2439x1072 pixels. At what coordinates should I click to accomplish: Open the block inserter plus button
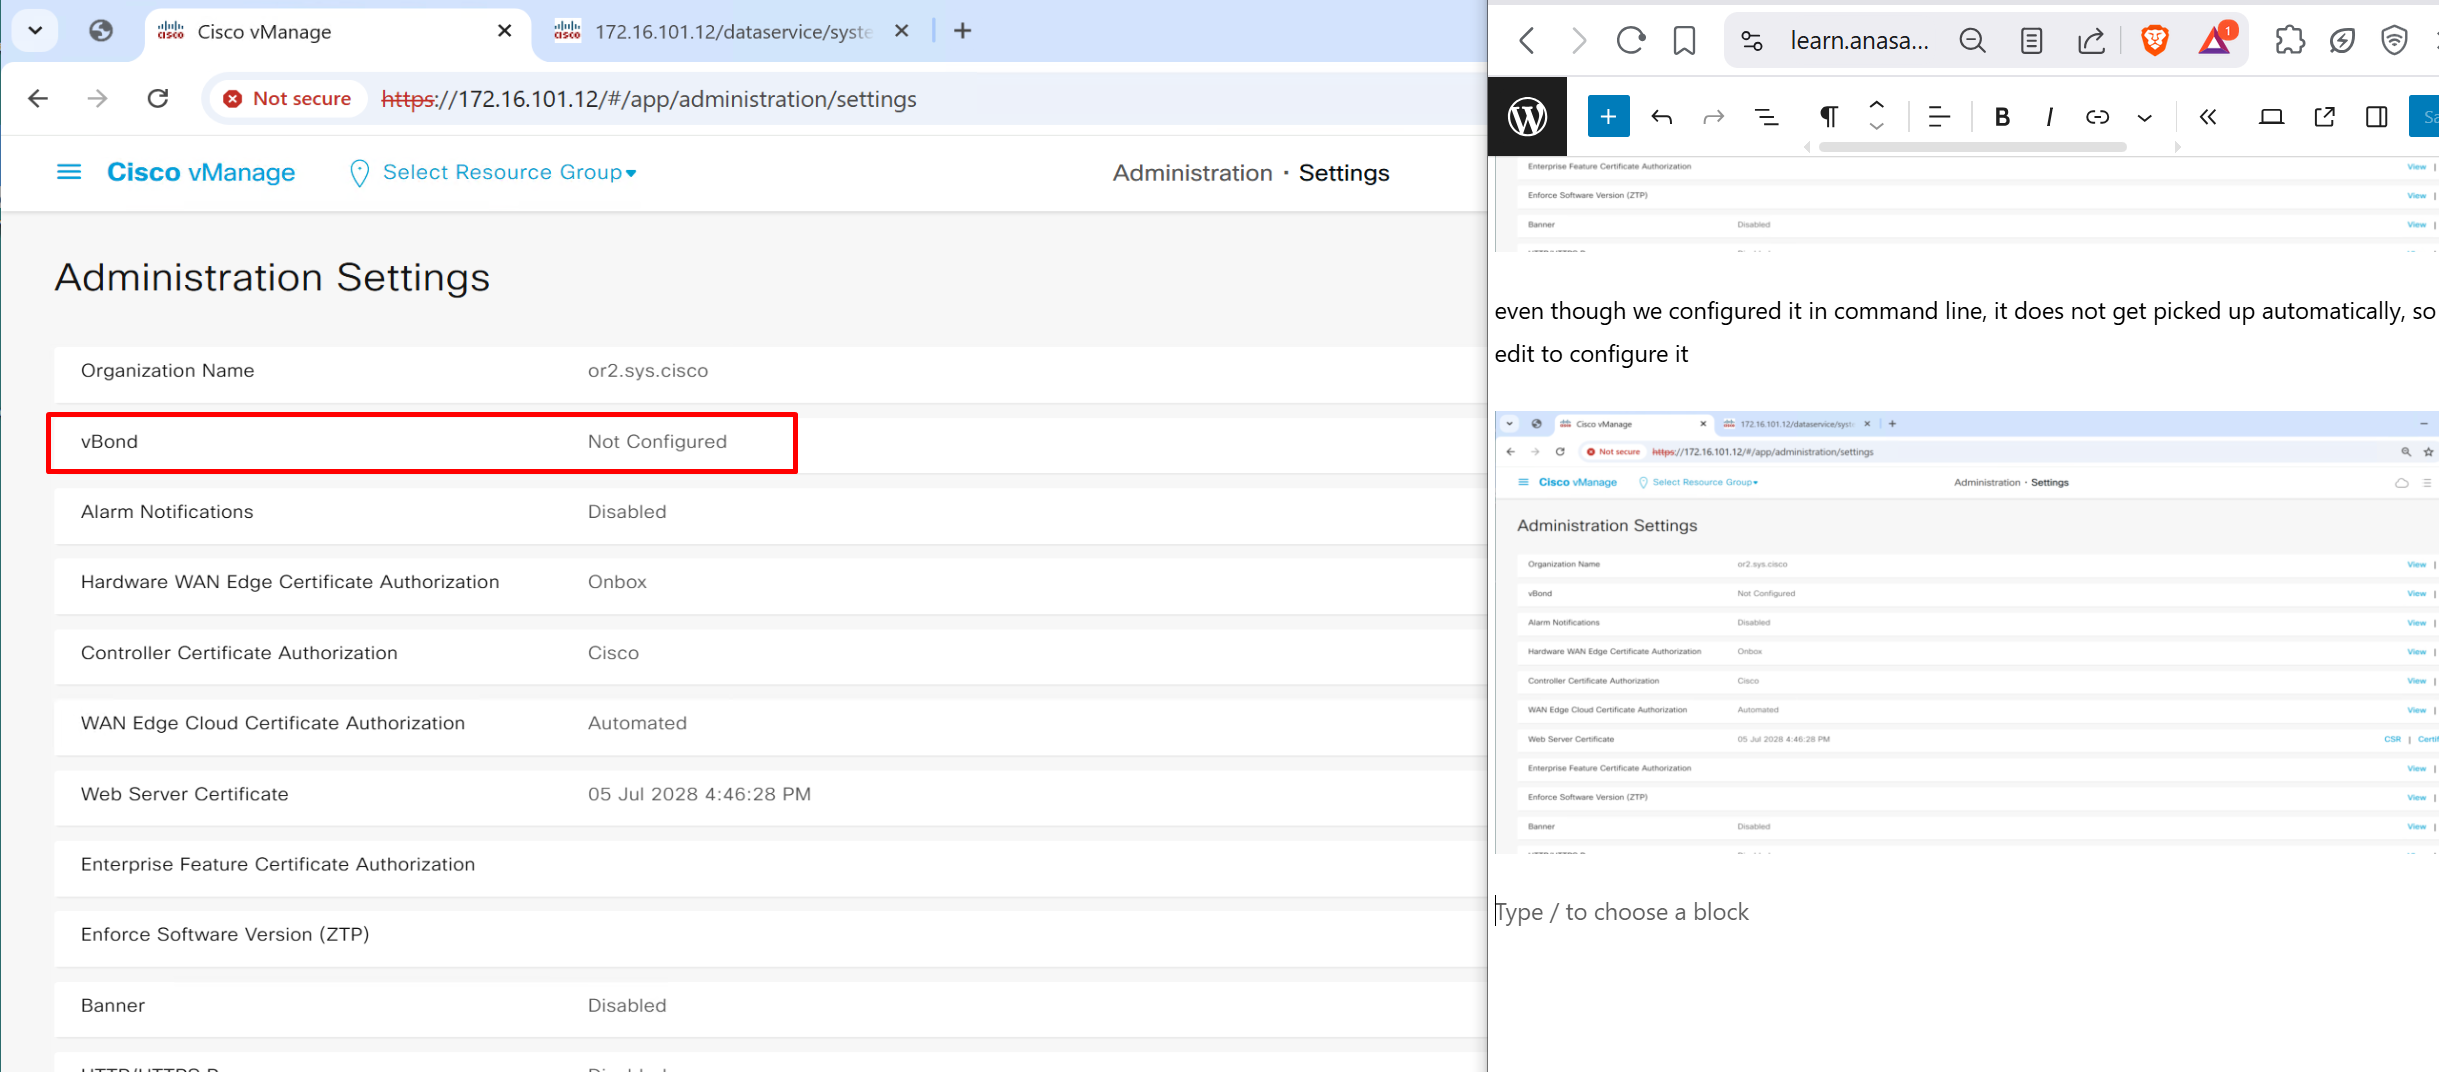[x=1608, y=117]
